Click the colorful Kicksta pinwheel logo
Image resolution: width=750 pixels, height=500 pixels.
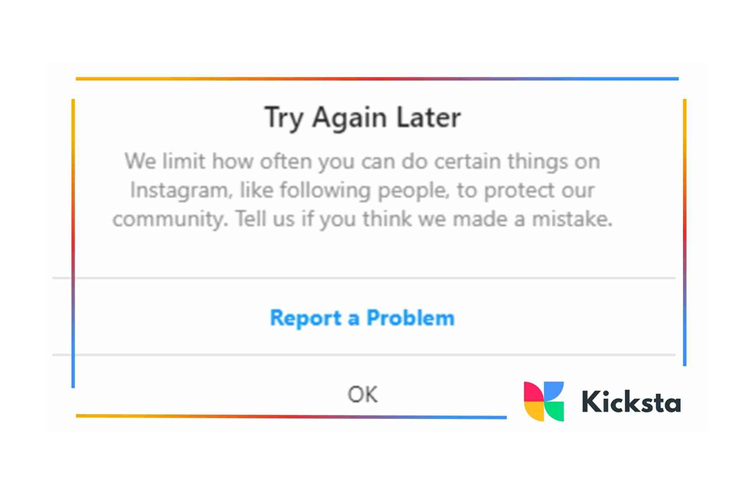click(544, 401)
